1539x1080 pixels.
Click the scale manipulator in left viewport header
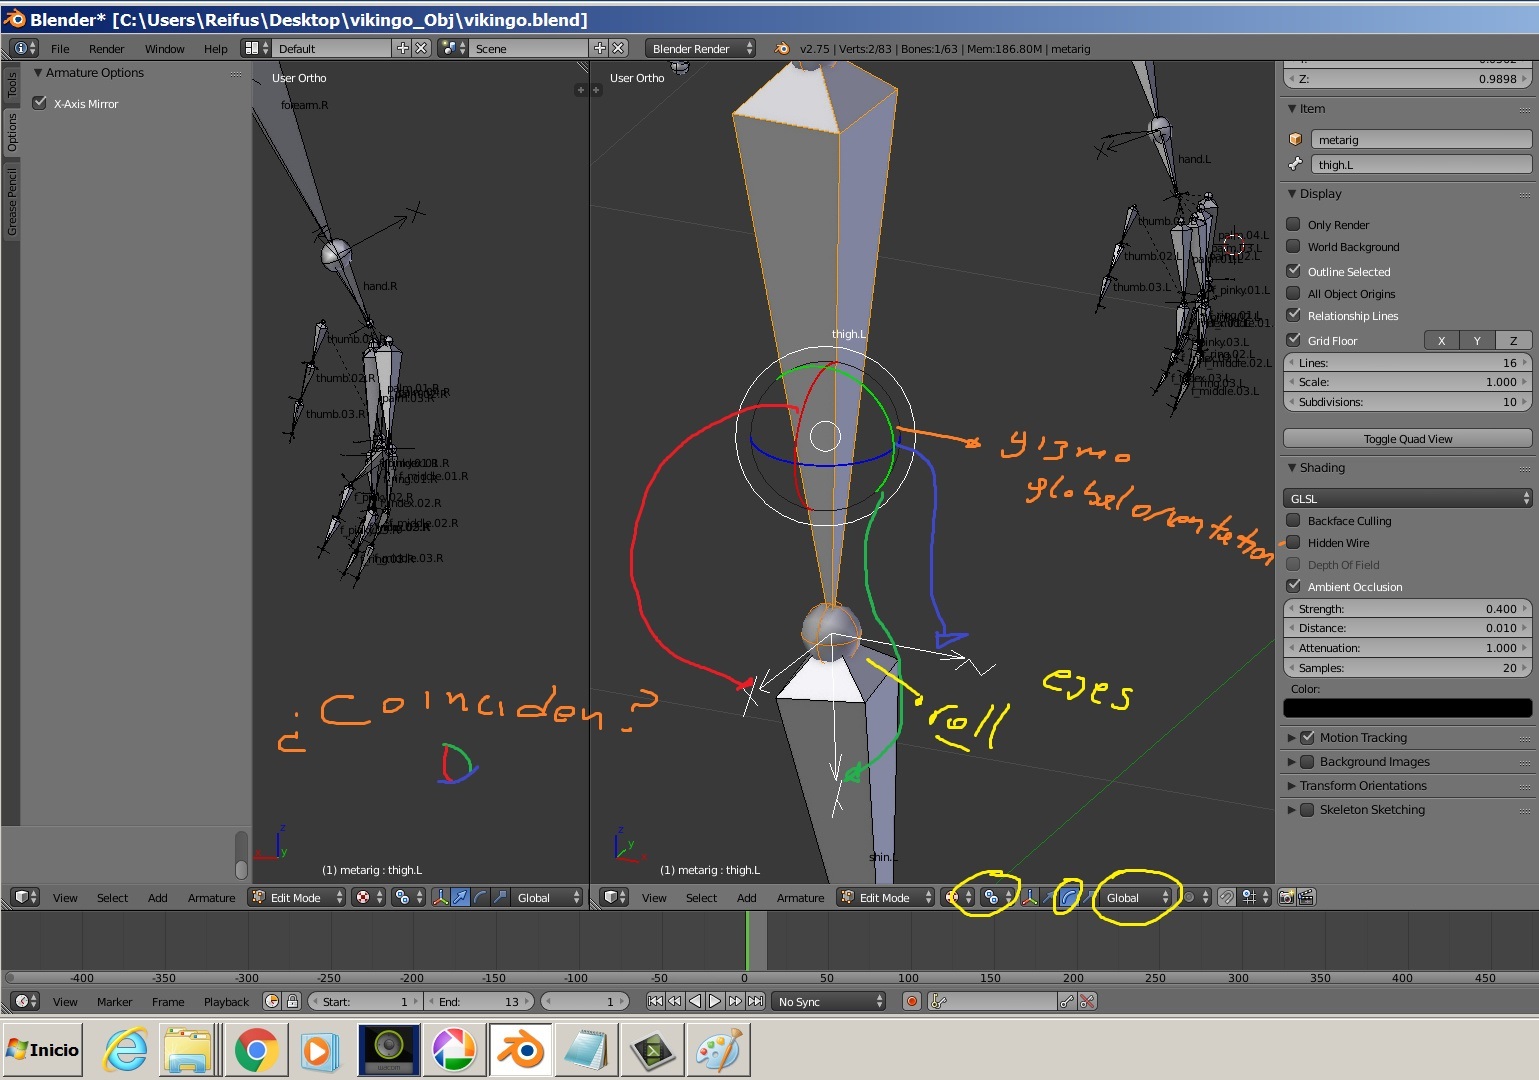point(500,897)
